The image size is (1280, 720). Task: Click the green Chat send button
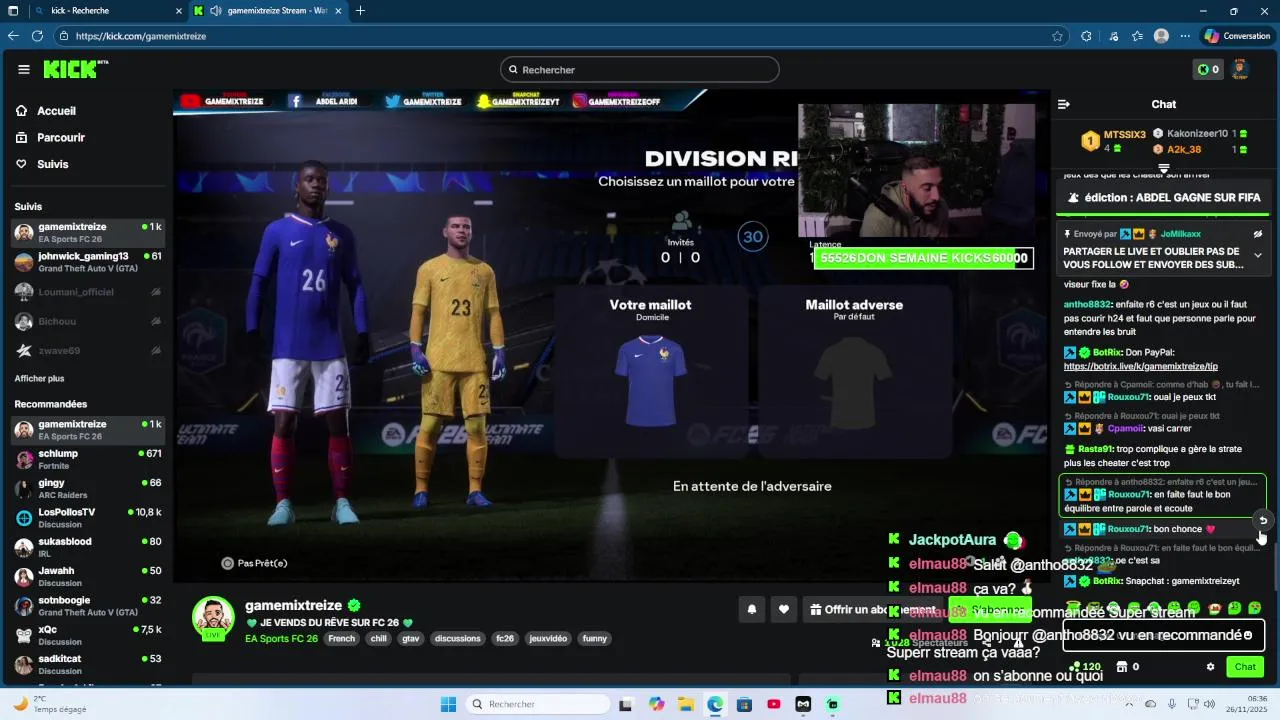1245,667
